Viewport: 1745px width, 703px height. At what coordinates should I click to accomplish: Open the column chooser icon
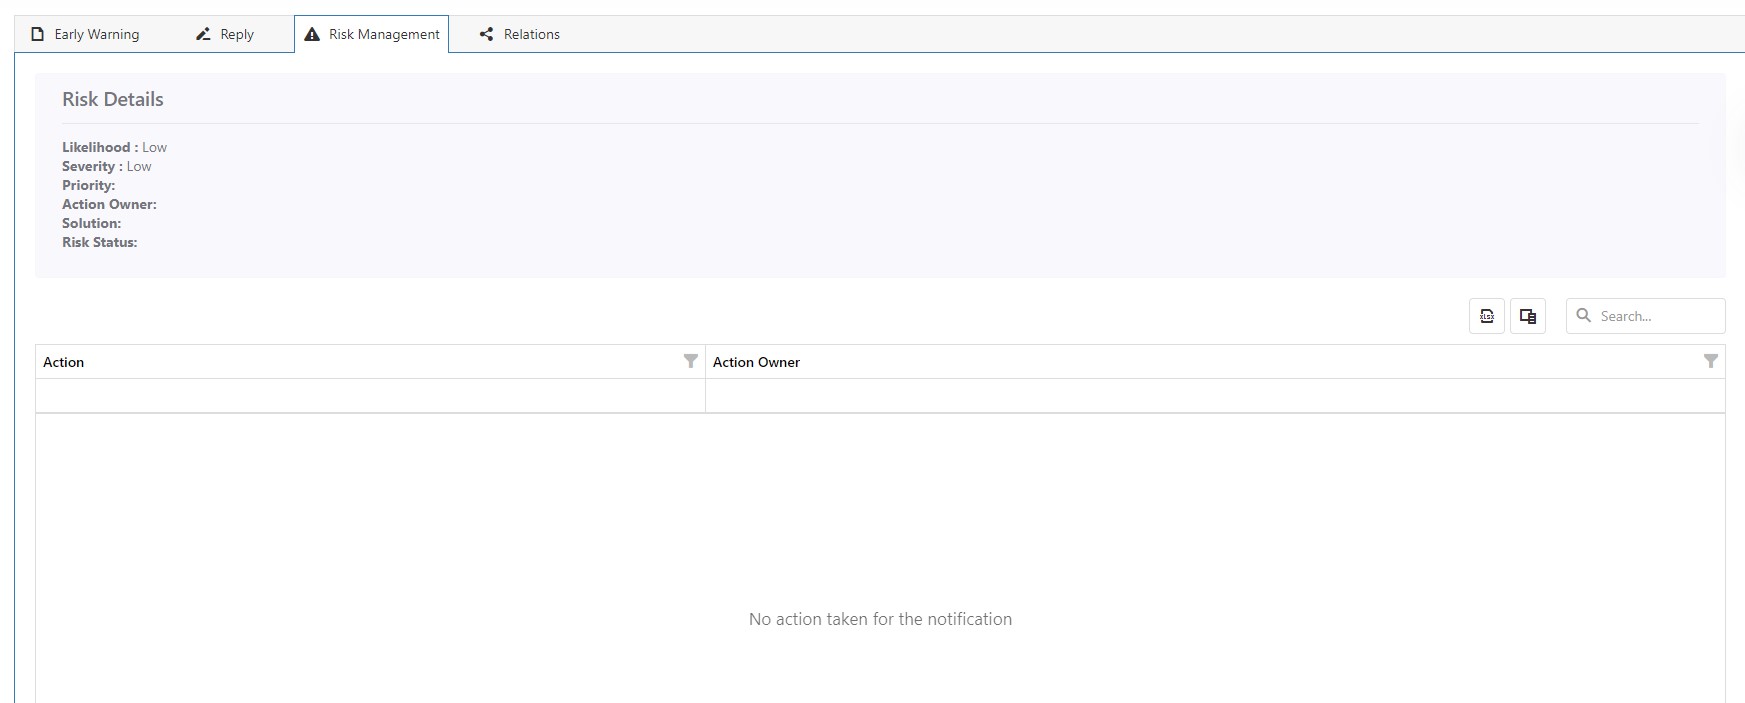pyautogui.click(x=1528, y=316)
